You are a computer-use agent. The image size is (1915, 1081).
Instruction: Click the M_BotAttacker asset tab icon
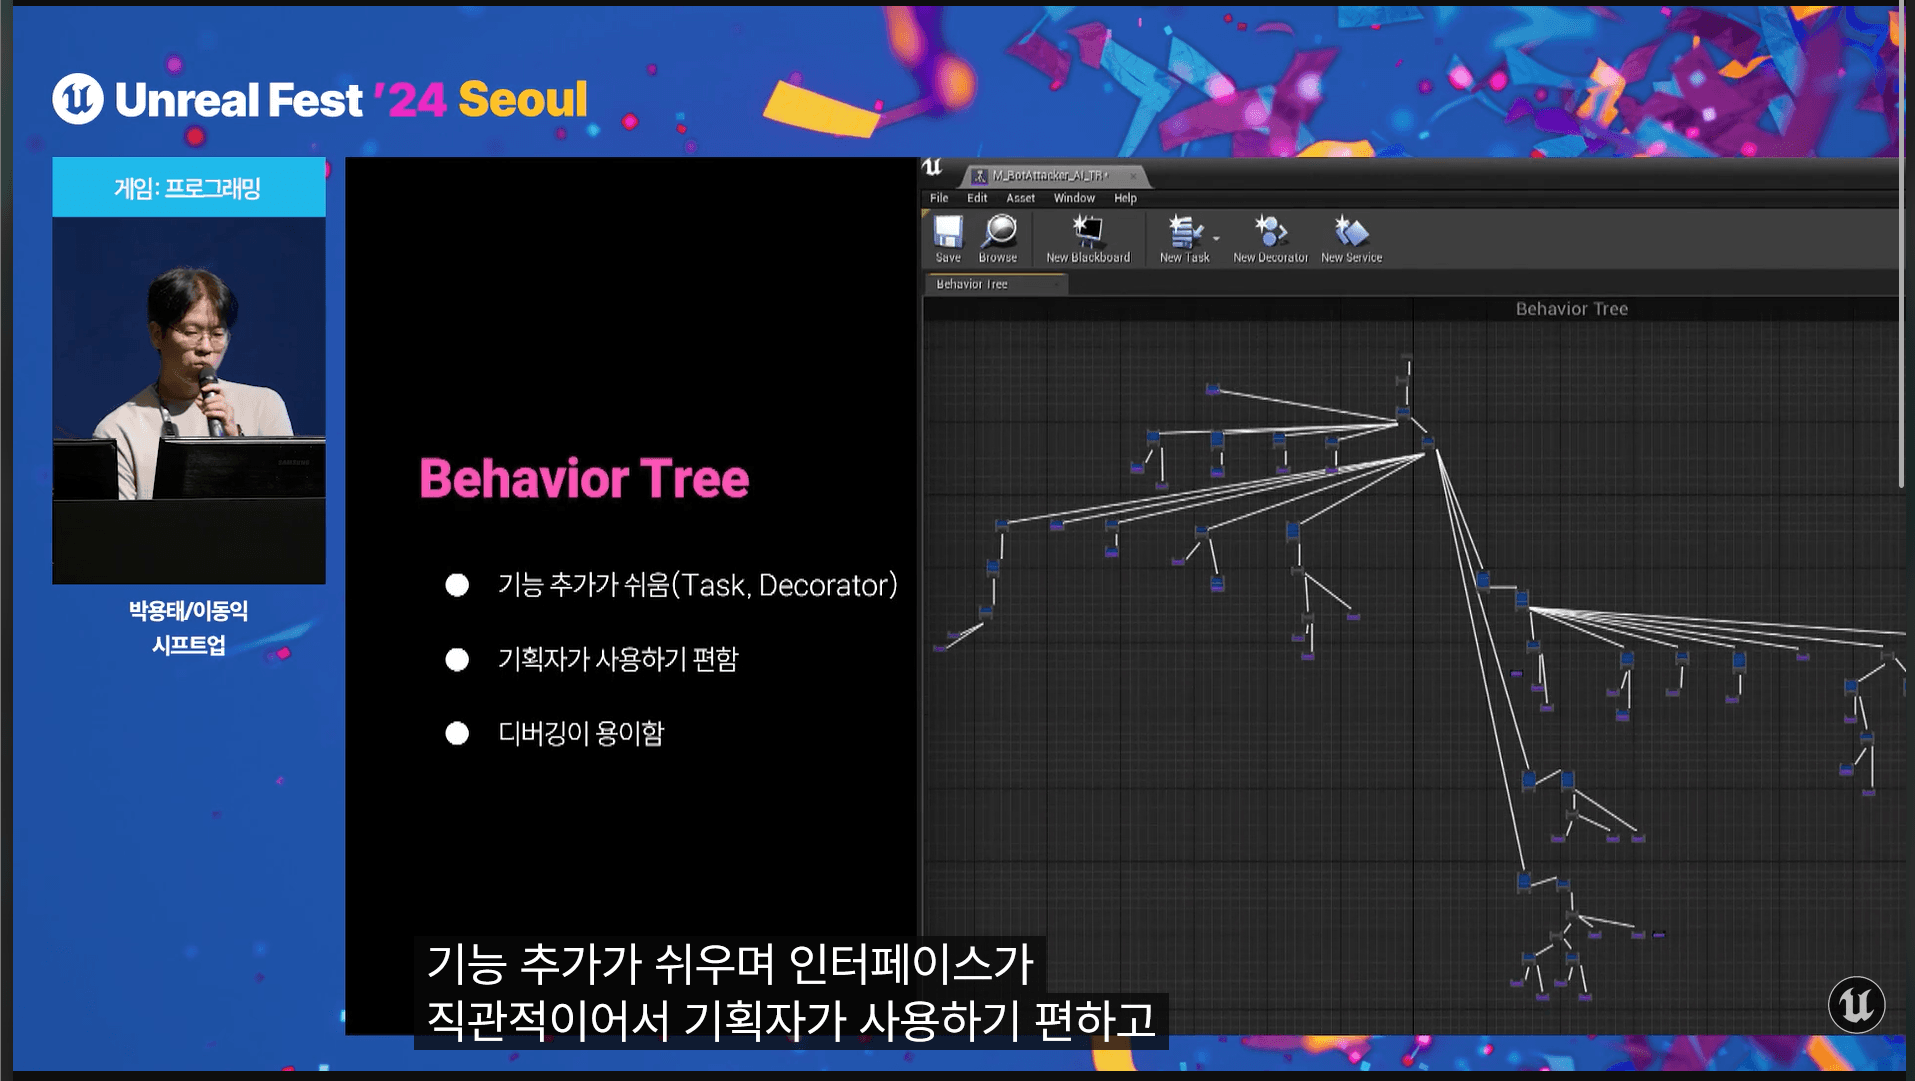click(980, 176)
